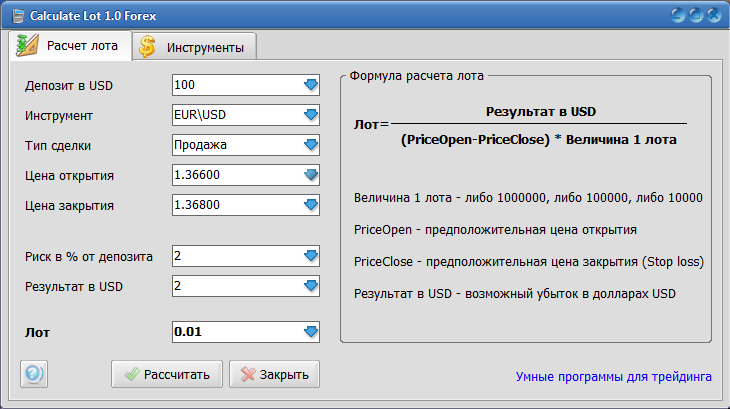Click the formula denominator (PriceOpen-PriceClose)
Image resolution: width=730 pixels, height=409 pixels.
475,140
